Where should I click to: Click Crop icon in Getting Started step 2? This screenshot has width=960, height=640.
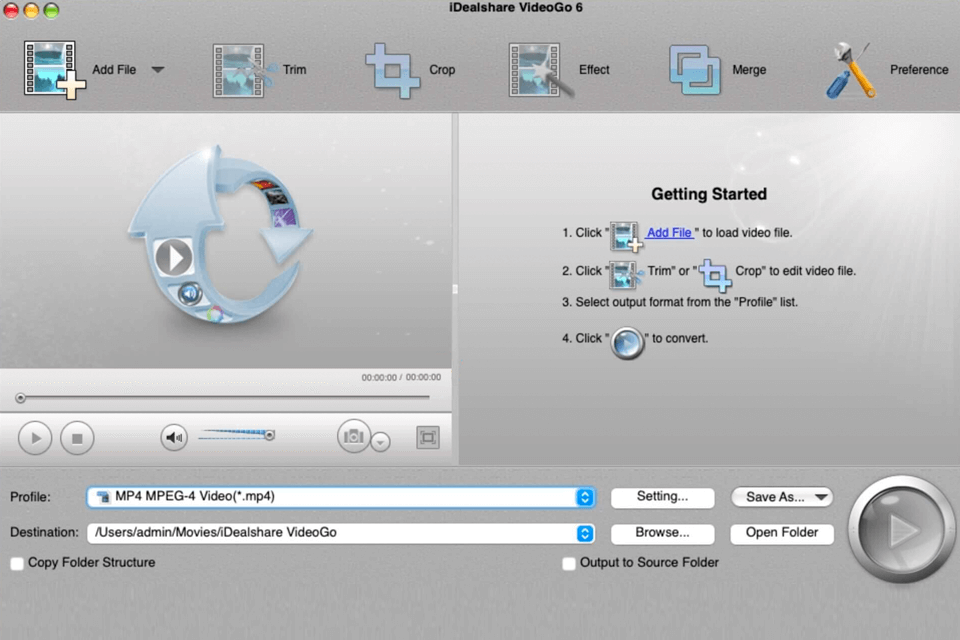point(714,275)
